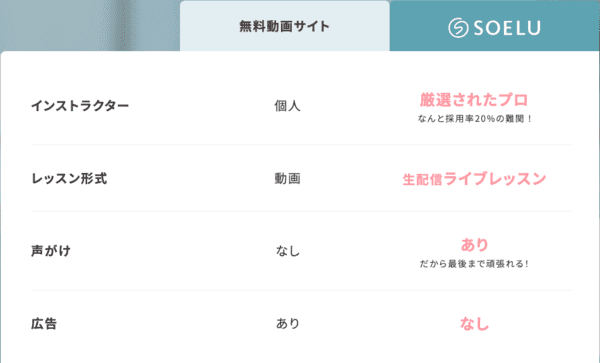Click the gray なし value in 声がけ row
Image resolution: width=600 pixels, height=363 pixels.
pyautogui.click(x=287, y=251)
